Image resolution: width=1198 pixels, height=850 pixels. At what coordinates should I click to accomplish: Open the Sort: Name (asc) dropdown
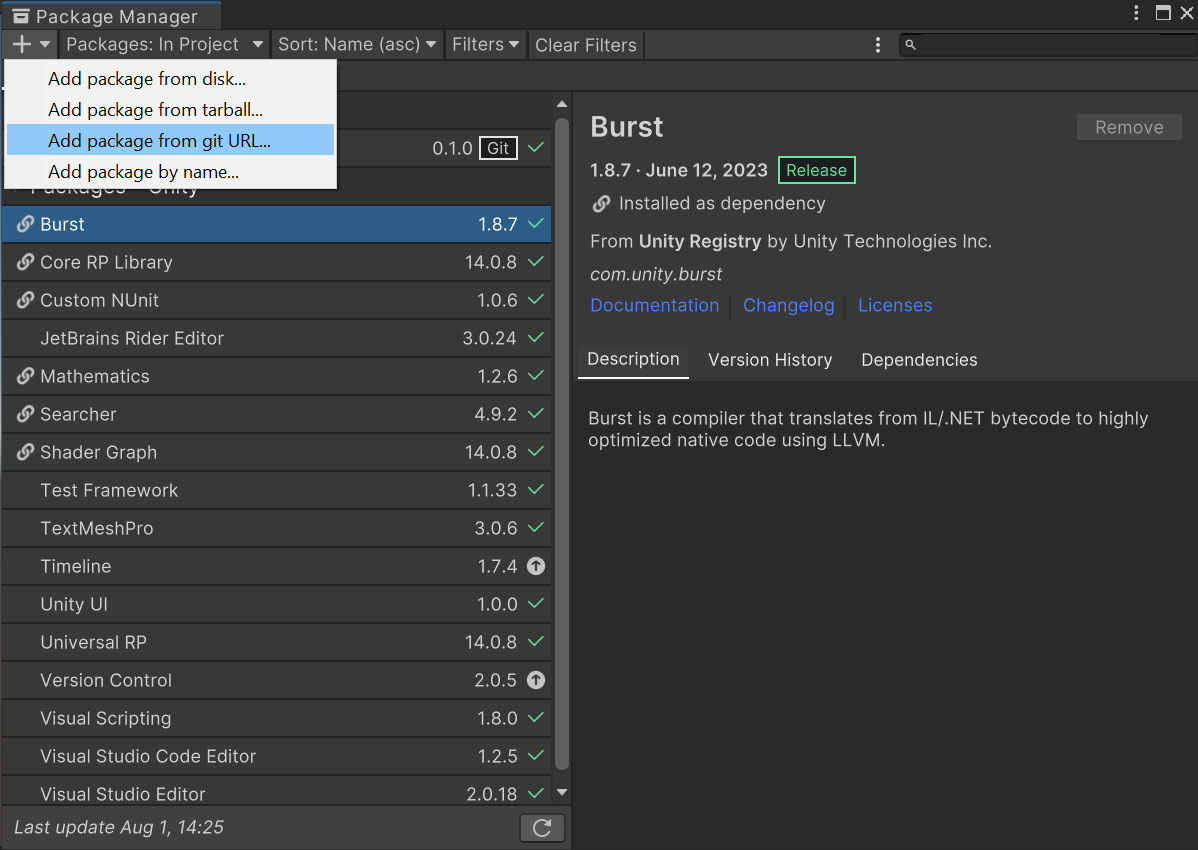tap(356, 44)
